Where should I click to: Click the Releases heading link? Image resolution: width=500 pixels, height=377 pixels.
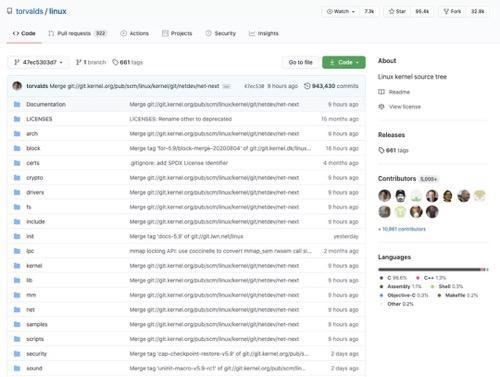point(391,135)
